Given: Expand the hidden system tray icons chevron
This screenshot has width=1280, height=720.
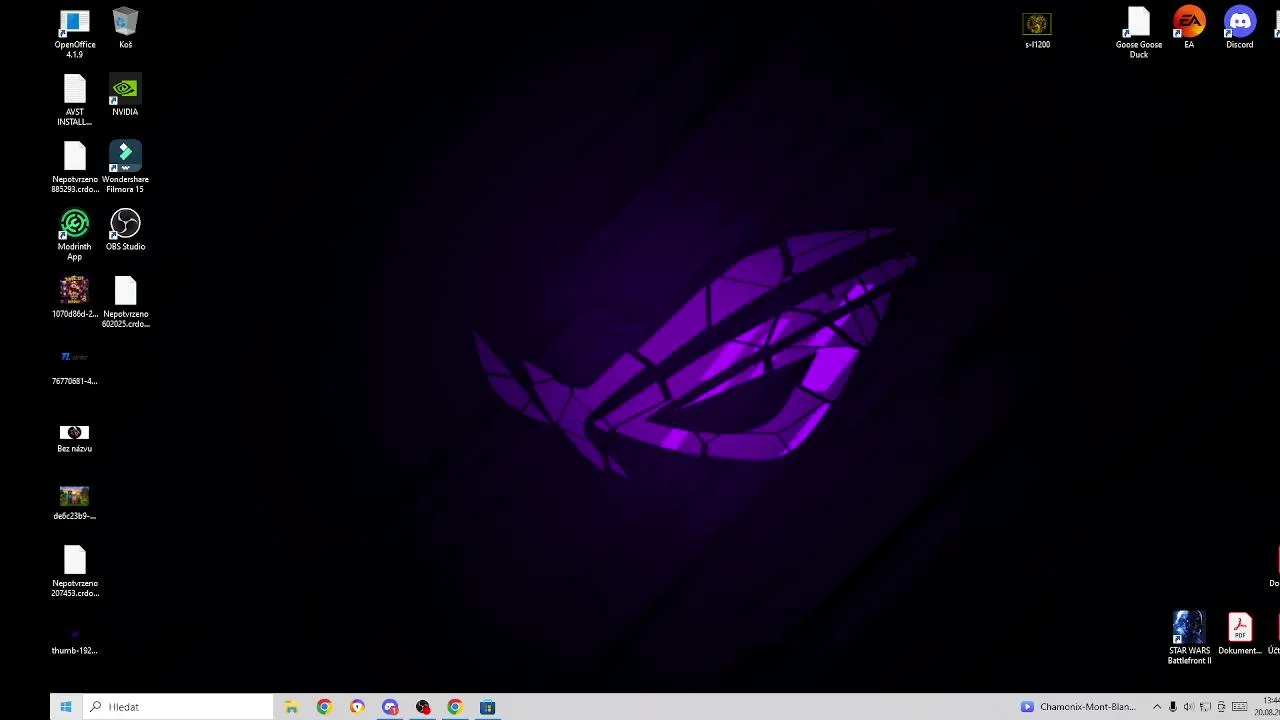Looking at the screenshot, I should (1157, 707).
